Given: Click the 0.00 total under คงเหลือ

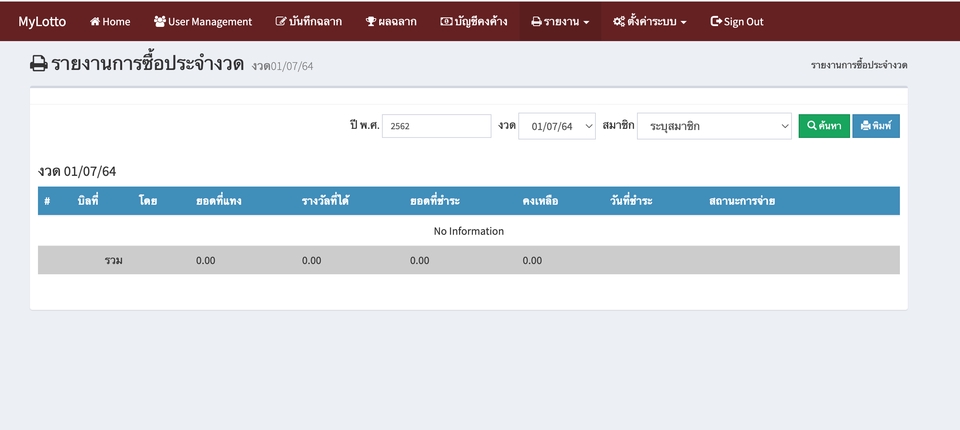Looking at the screenshot, I should [x=533, y=260].
